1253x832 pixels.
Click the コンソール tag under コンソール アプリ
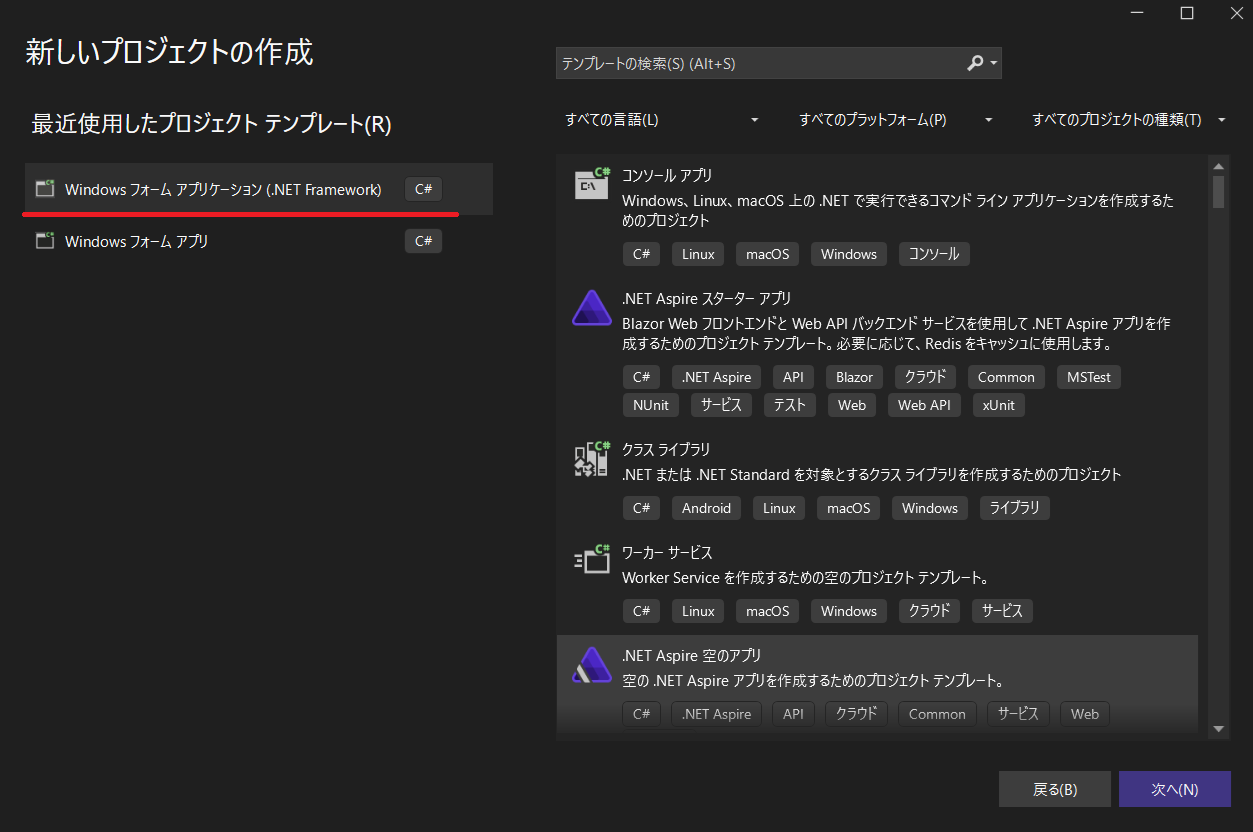click(933, 253)
